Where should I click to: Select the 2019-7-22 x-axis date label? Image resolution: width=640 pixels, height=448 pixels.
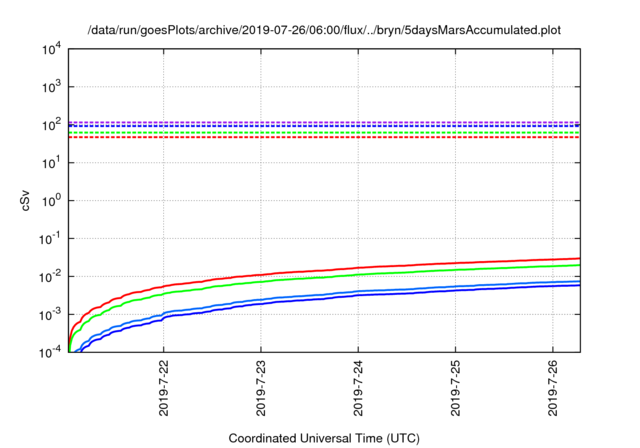click(164, 388)
